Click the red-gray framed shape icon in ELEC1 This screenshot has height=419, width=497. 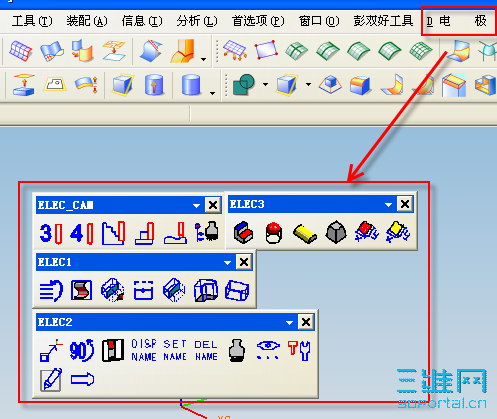[82, 290]
